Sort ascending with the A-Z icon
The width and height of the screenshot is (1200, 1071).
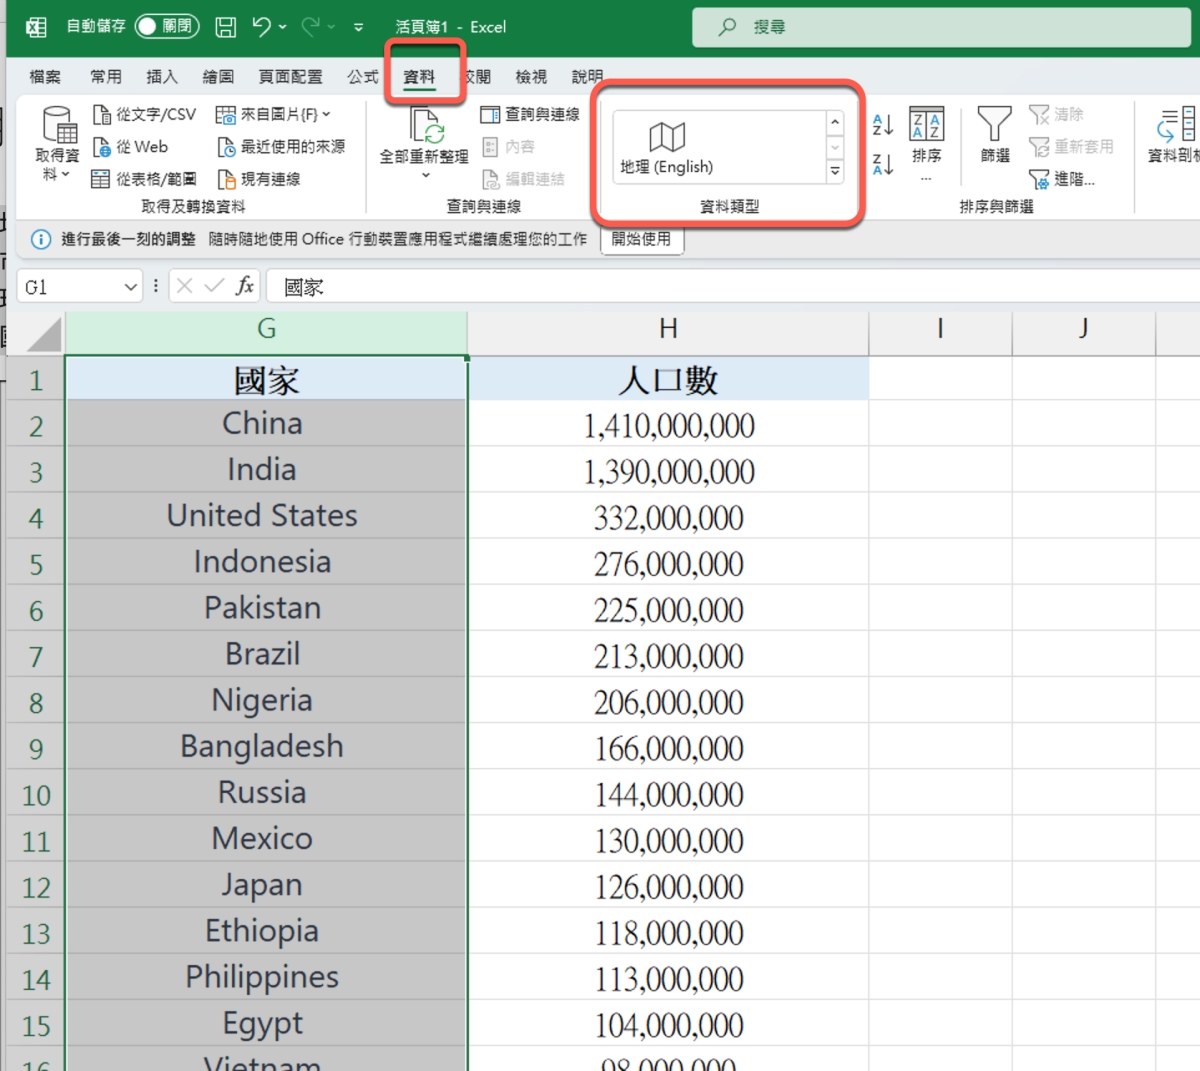tap(882, 126)
